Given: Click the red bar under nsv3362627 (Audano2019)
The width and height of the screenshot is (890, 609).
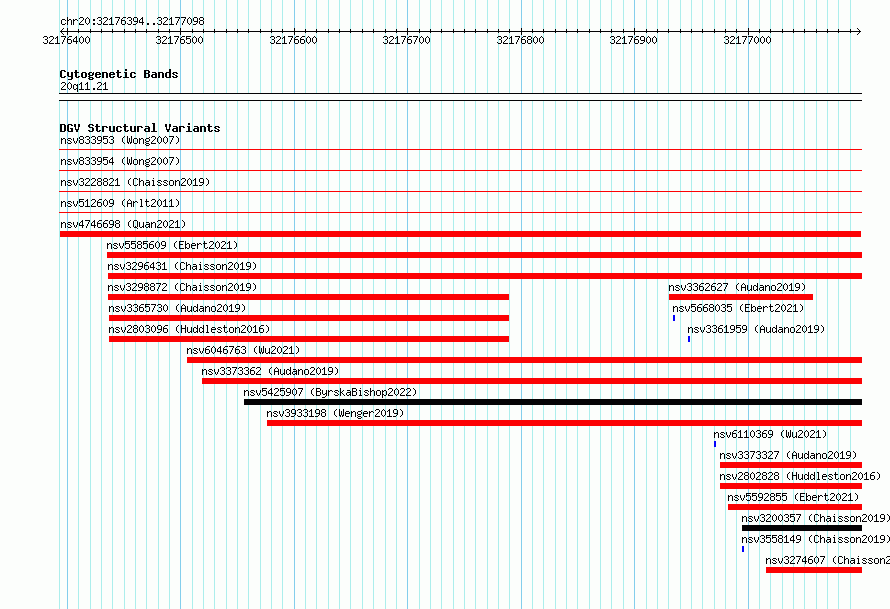Looking at the screenshot, I should pyautogui.click(x=741, y=297).
